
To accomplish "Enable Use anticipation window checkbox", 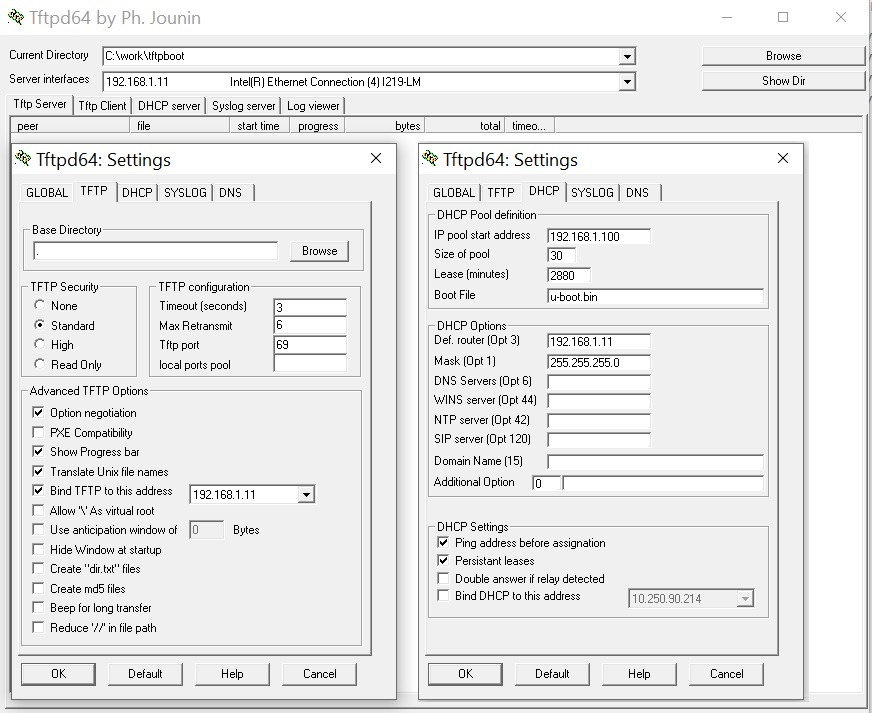I will click(x=38, y=529).
